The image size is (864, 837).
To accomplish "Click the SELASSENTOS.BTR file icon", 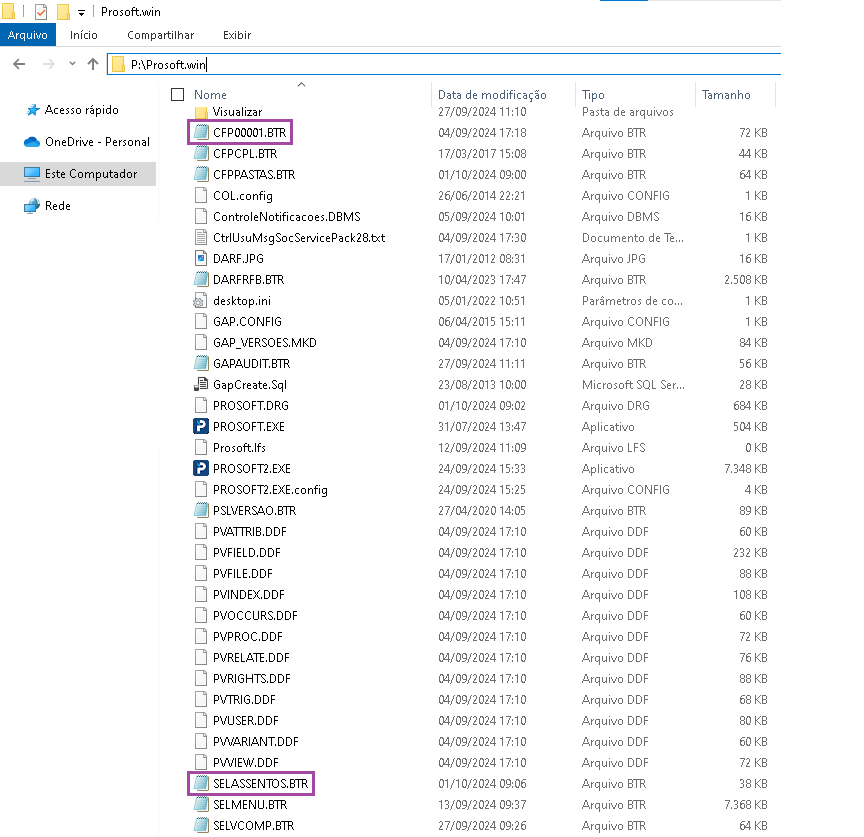I will click(201, 784).
